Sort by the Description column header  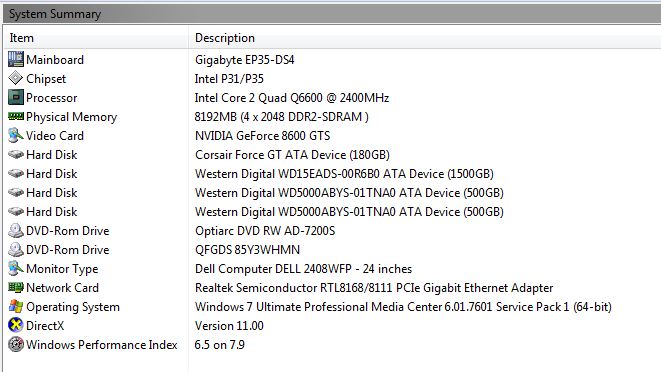[425, 38]
